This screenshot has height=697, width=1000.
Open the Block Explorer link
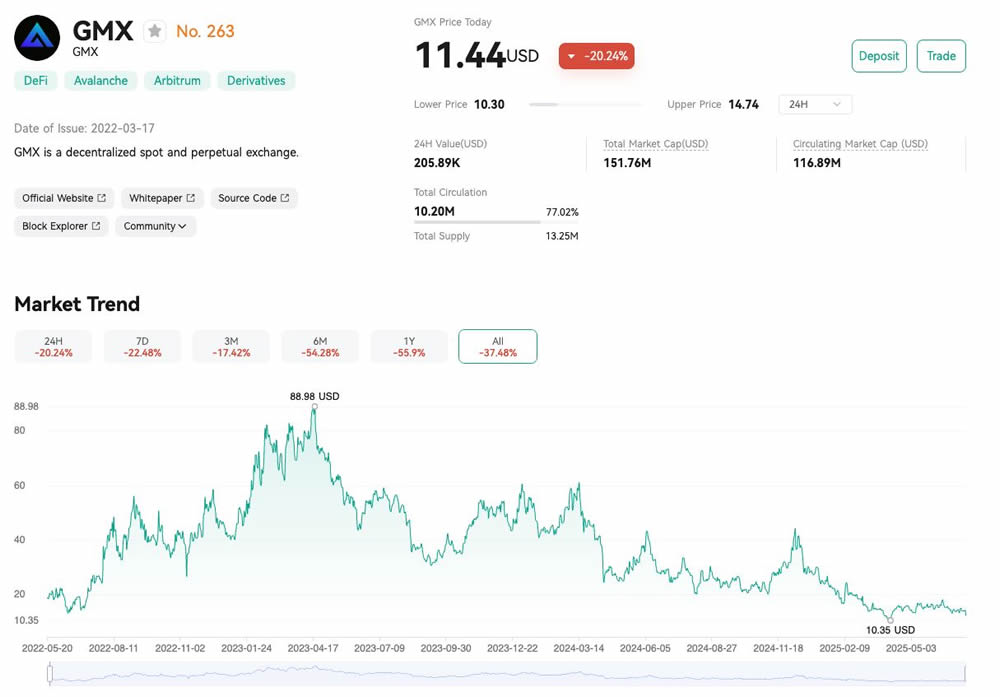pos(61,226)
